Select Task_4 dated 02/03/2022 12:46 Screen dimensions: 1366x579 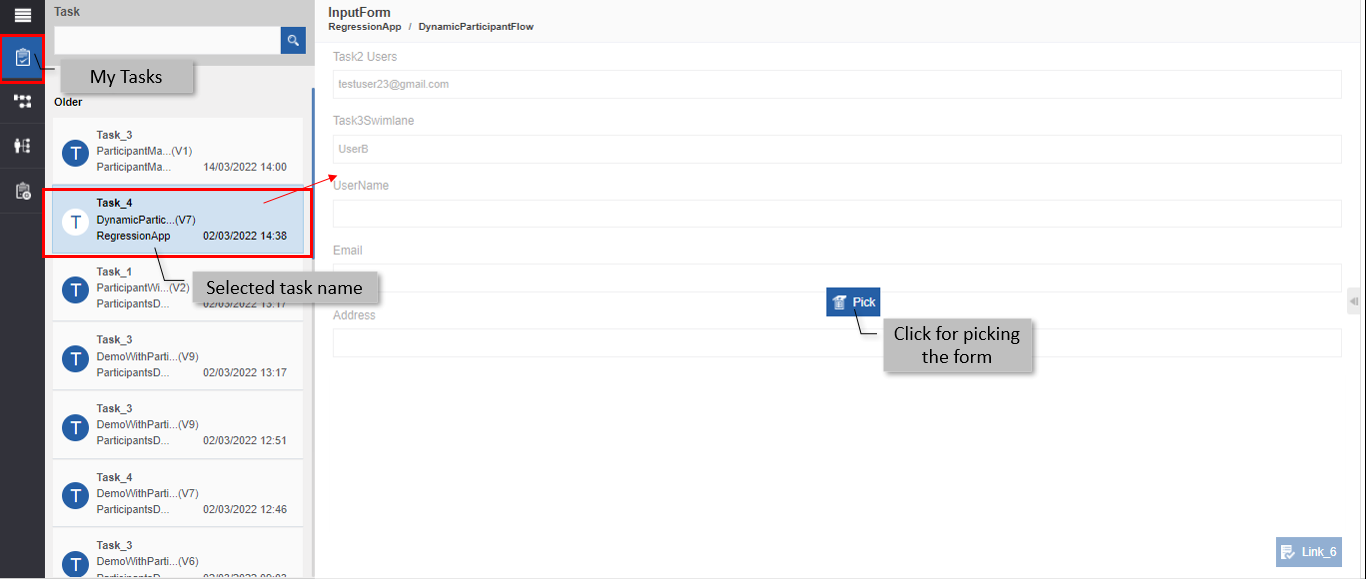178,493
